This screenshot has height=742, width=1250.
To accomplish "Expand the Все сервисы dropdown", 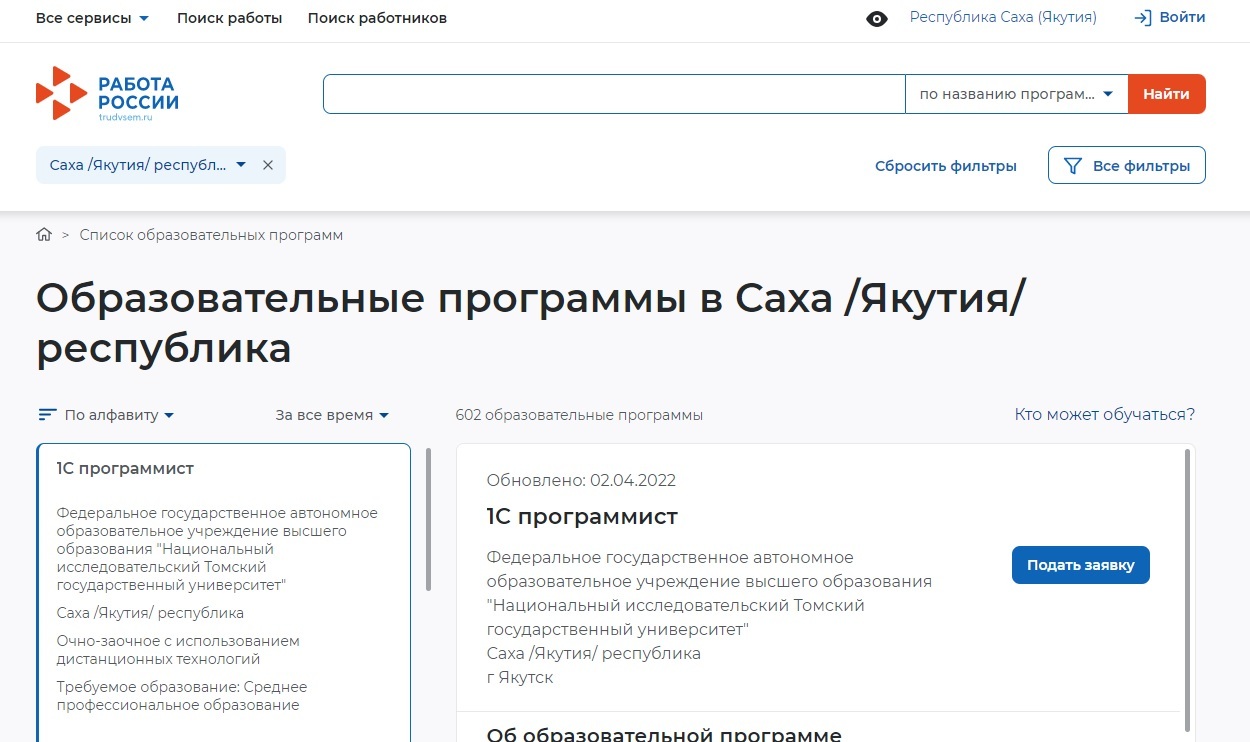I will coord(92,18).
